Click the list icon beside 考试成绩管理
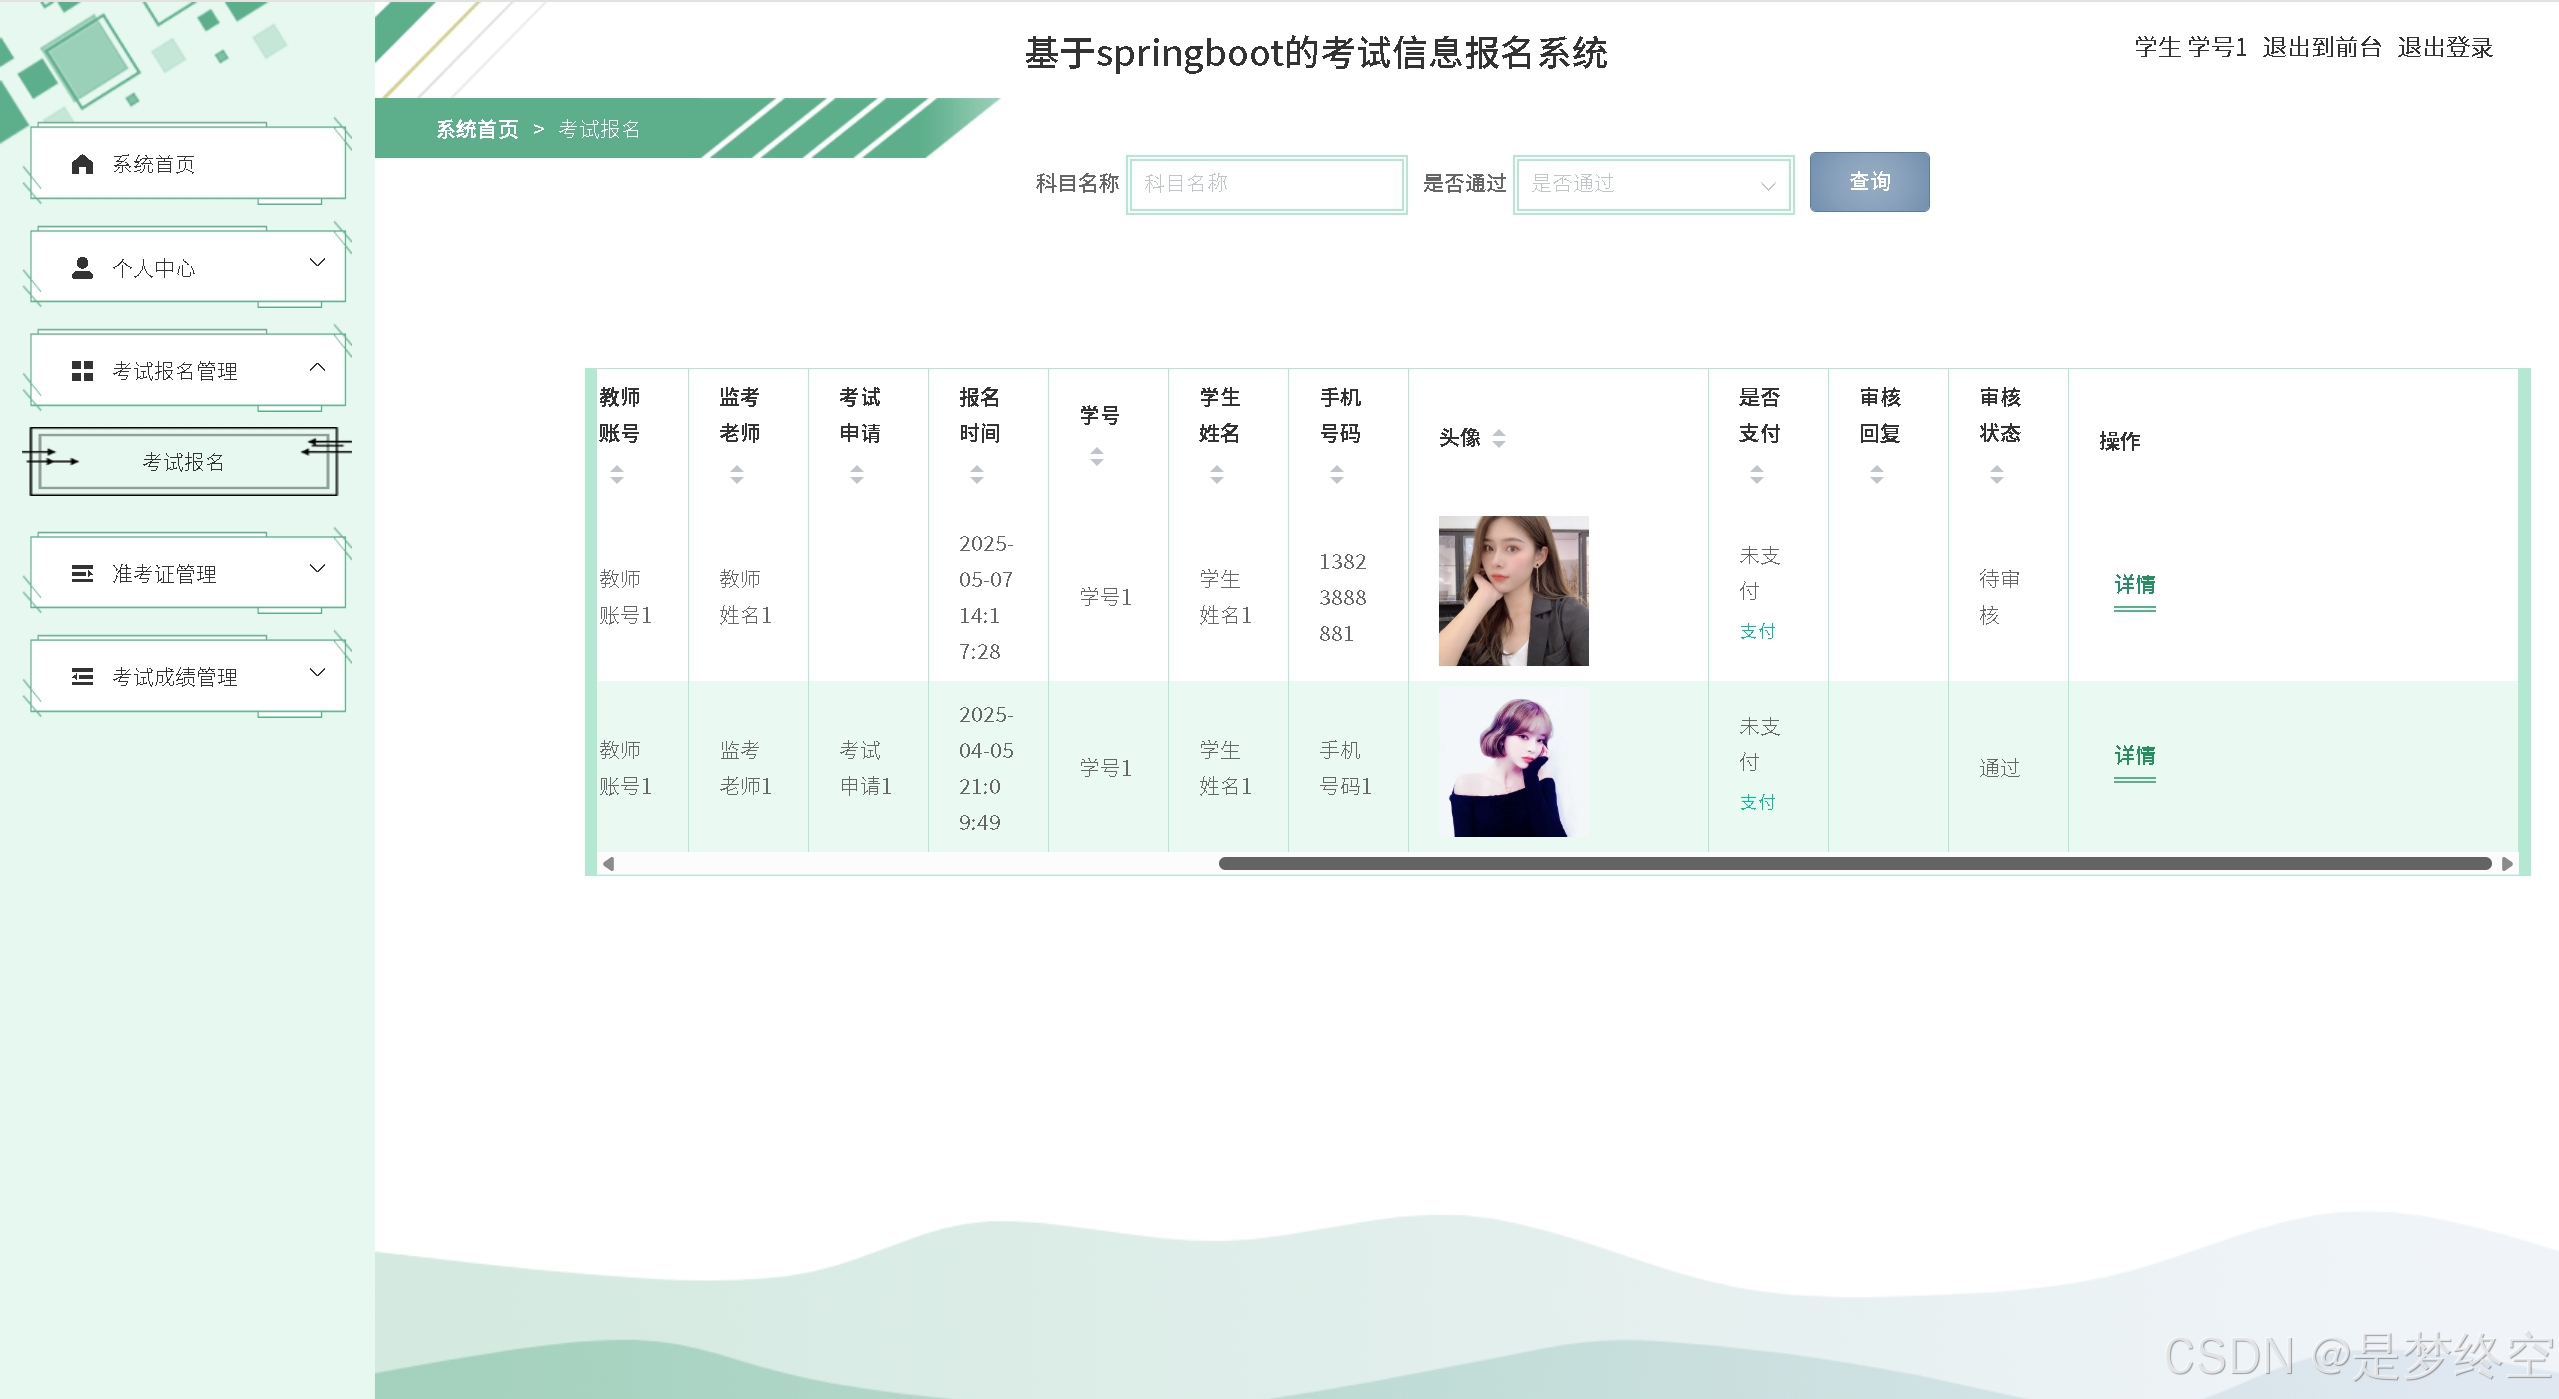The image size is (2559, 1399). [82, 677]
